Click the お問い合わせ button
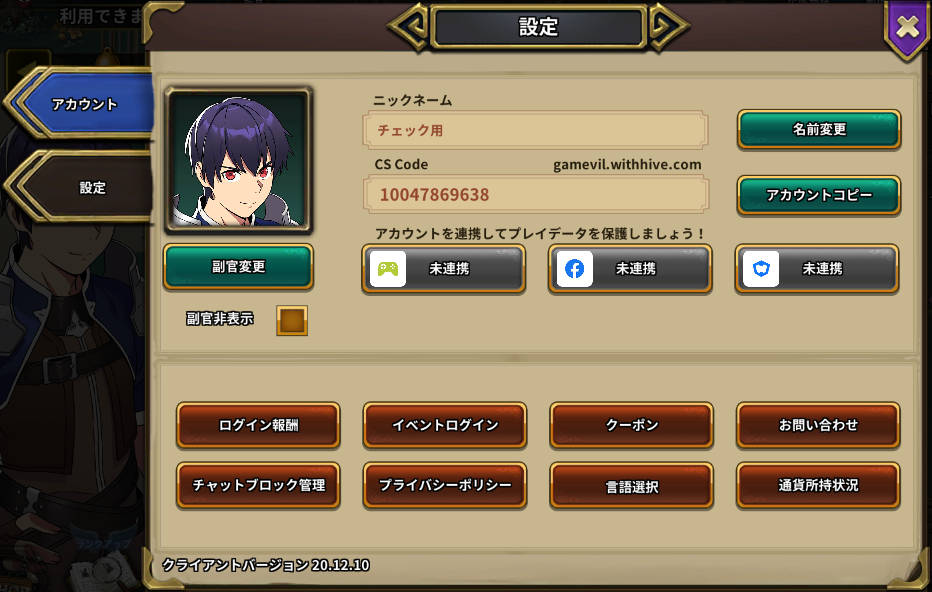The image size is (932, 592). tap(818, 425)
